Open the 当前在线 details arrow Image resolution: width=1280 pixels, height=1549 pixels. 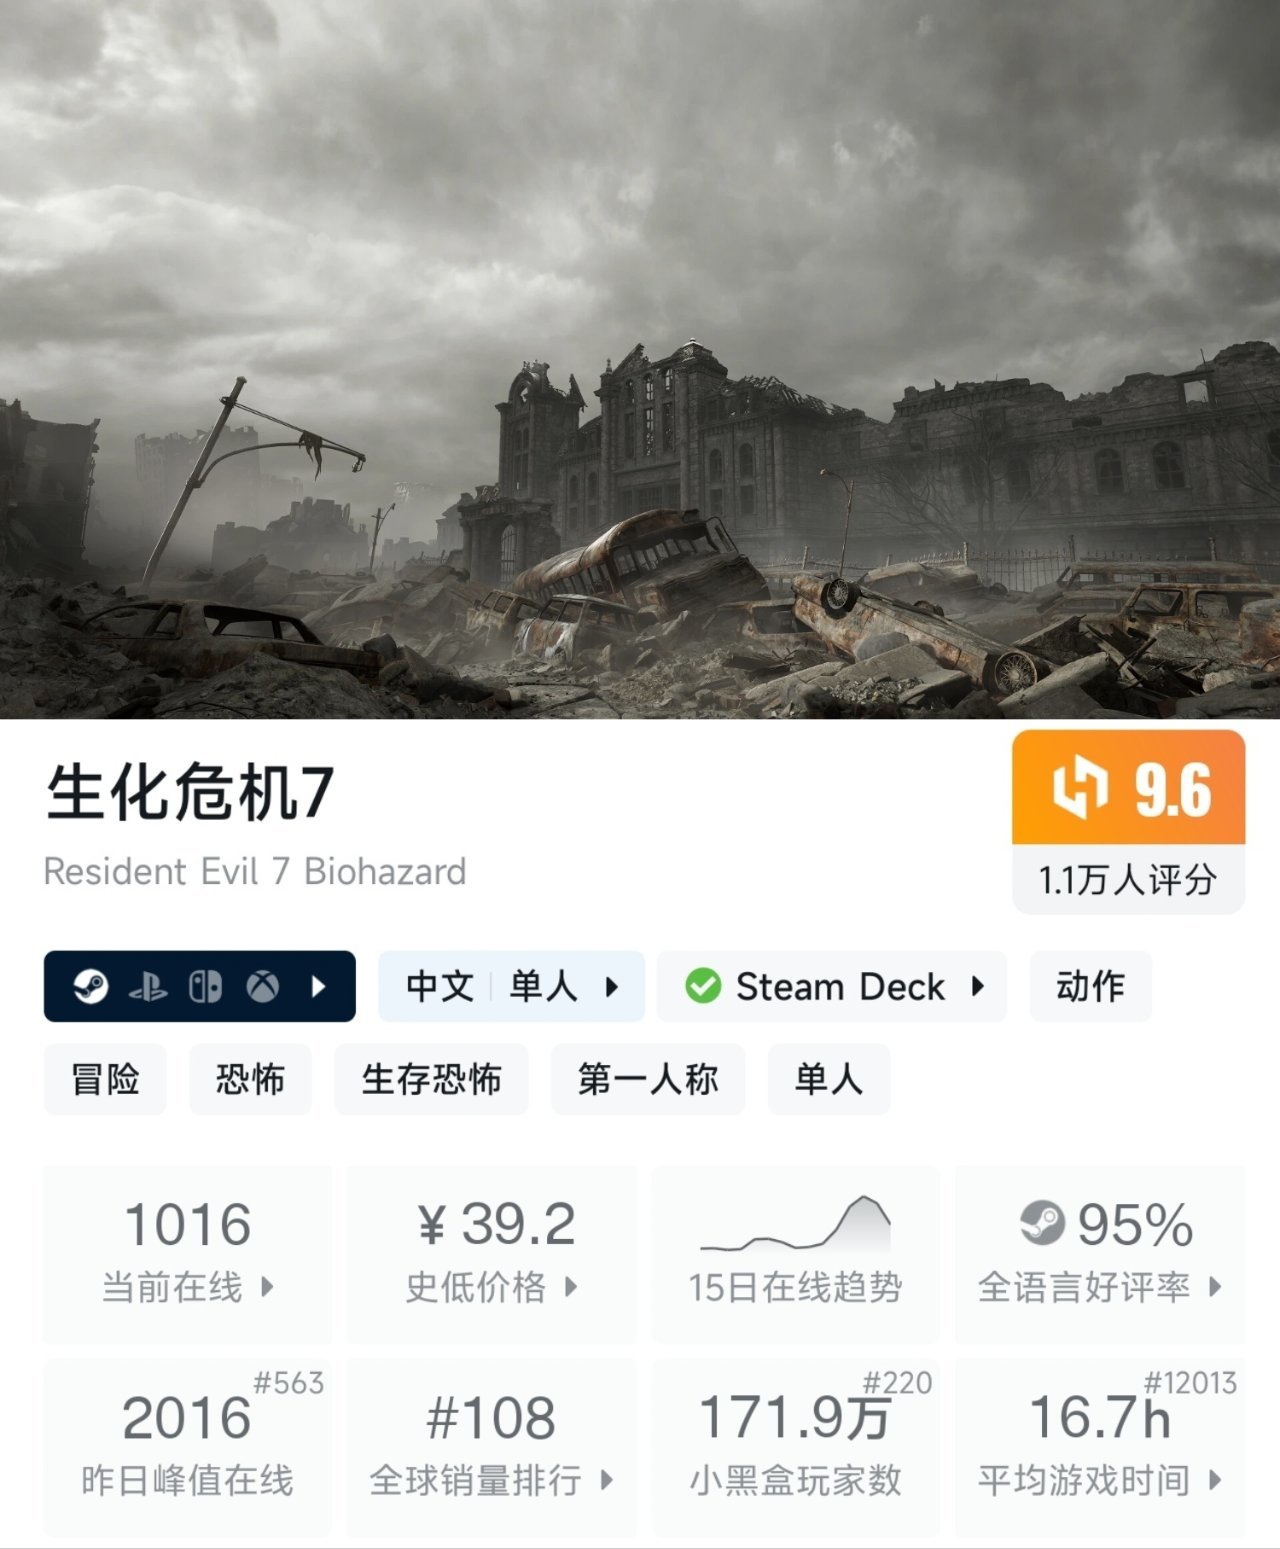click(x=267, y=1287)
